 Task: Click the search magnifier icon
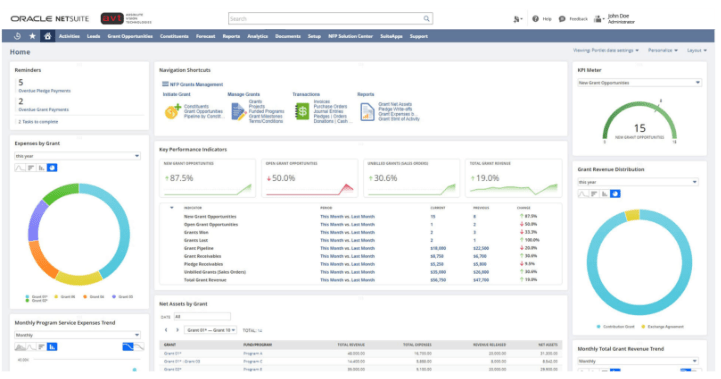tap(427, 18)
